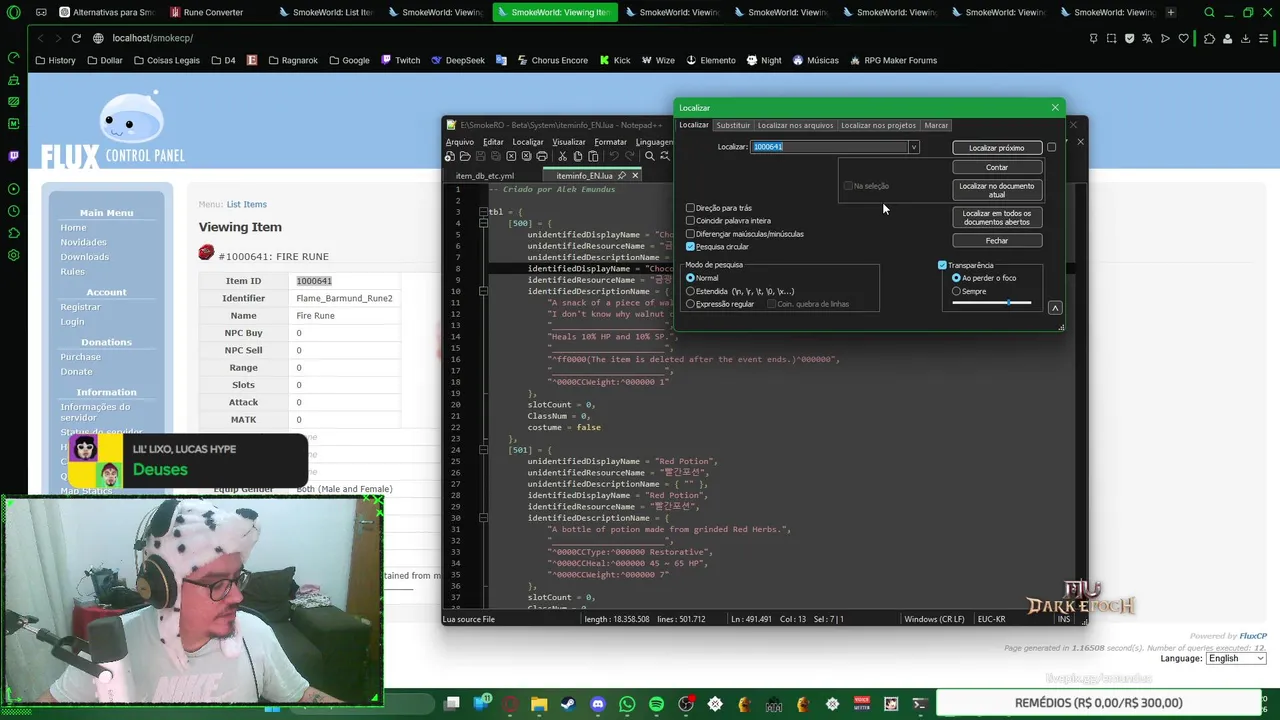Click the Twitch bookmark in bookmarks bar

point(400,60)
